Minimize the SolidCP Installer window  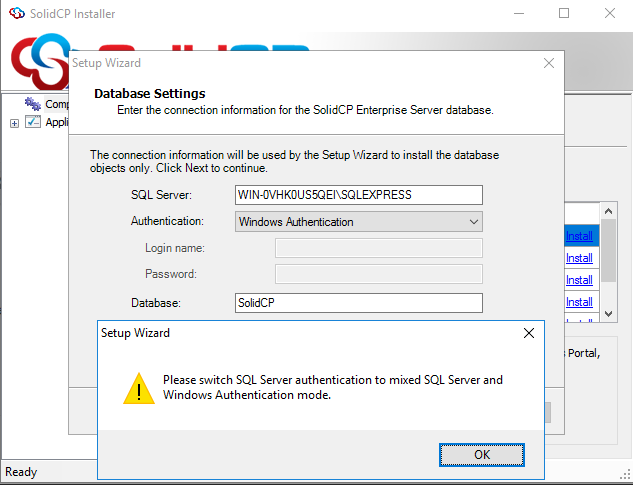coord(519,13)
